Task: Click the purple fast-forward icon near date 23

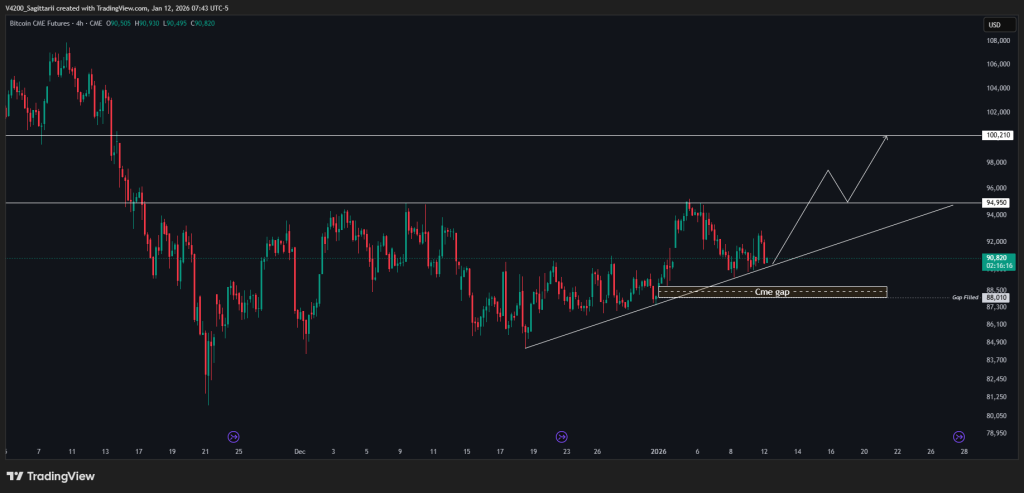Action: coord(561,436)
